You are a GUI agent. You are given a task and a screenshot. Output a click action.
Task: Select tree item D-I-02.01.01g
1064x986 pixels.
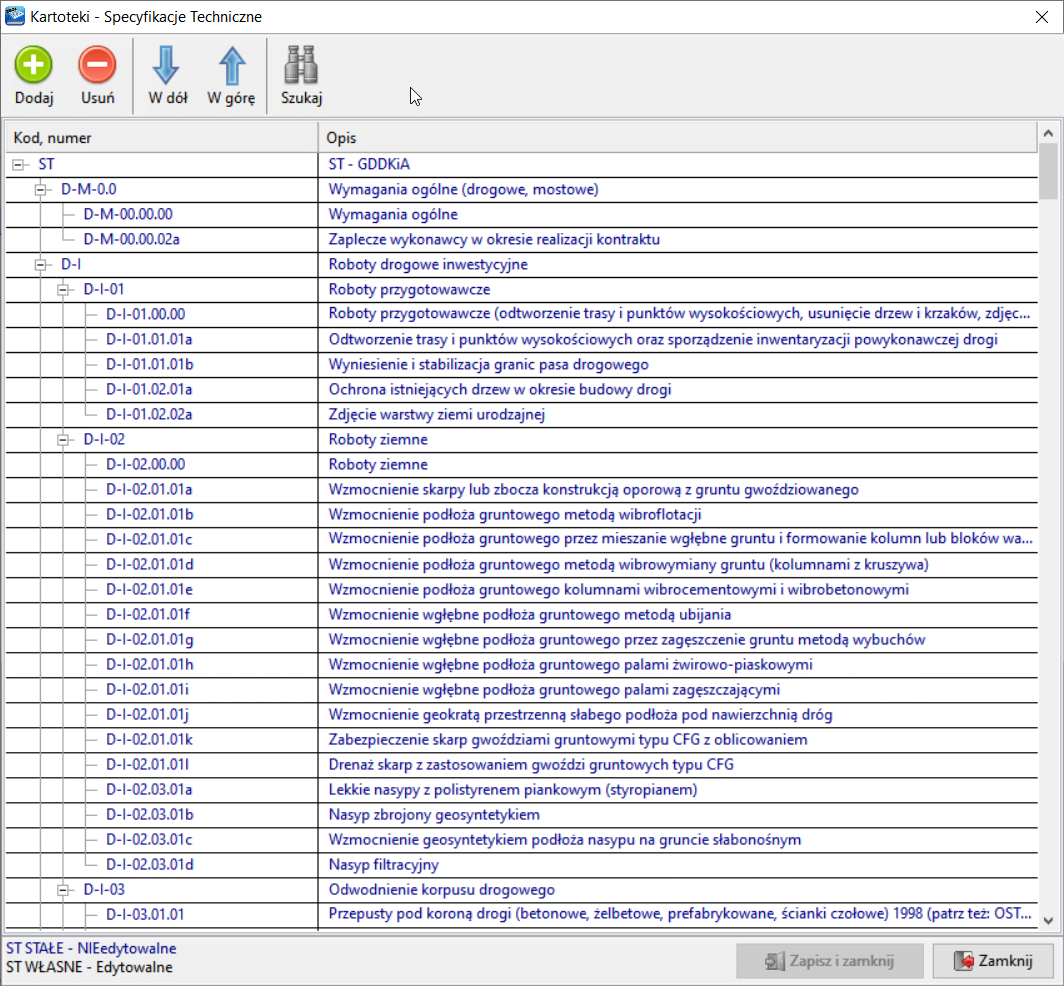click(x=149, y=639)
